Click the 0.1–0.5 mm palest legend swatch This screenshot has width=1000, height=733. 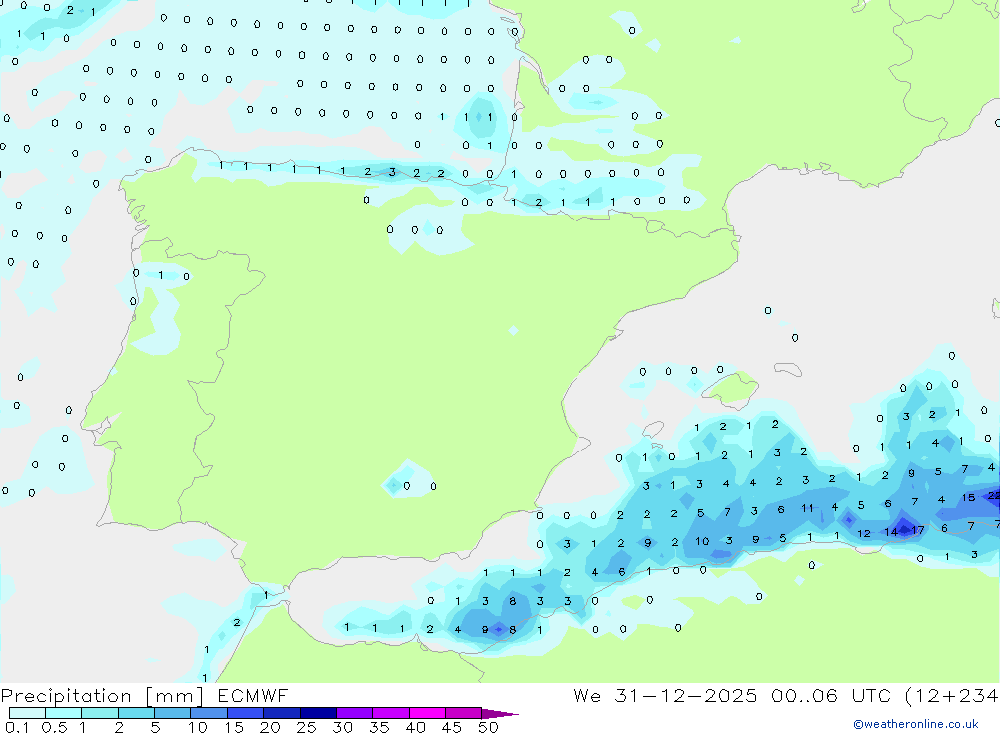pyautogui.click(x=27, y=713)
